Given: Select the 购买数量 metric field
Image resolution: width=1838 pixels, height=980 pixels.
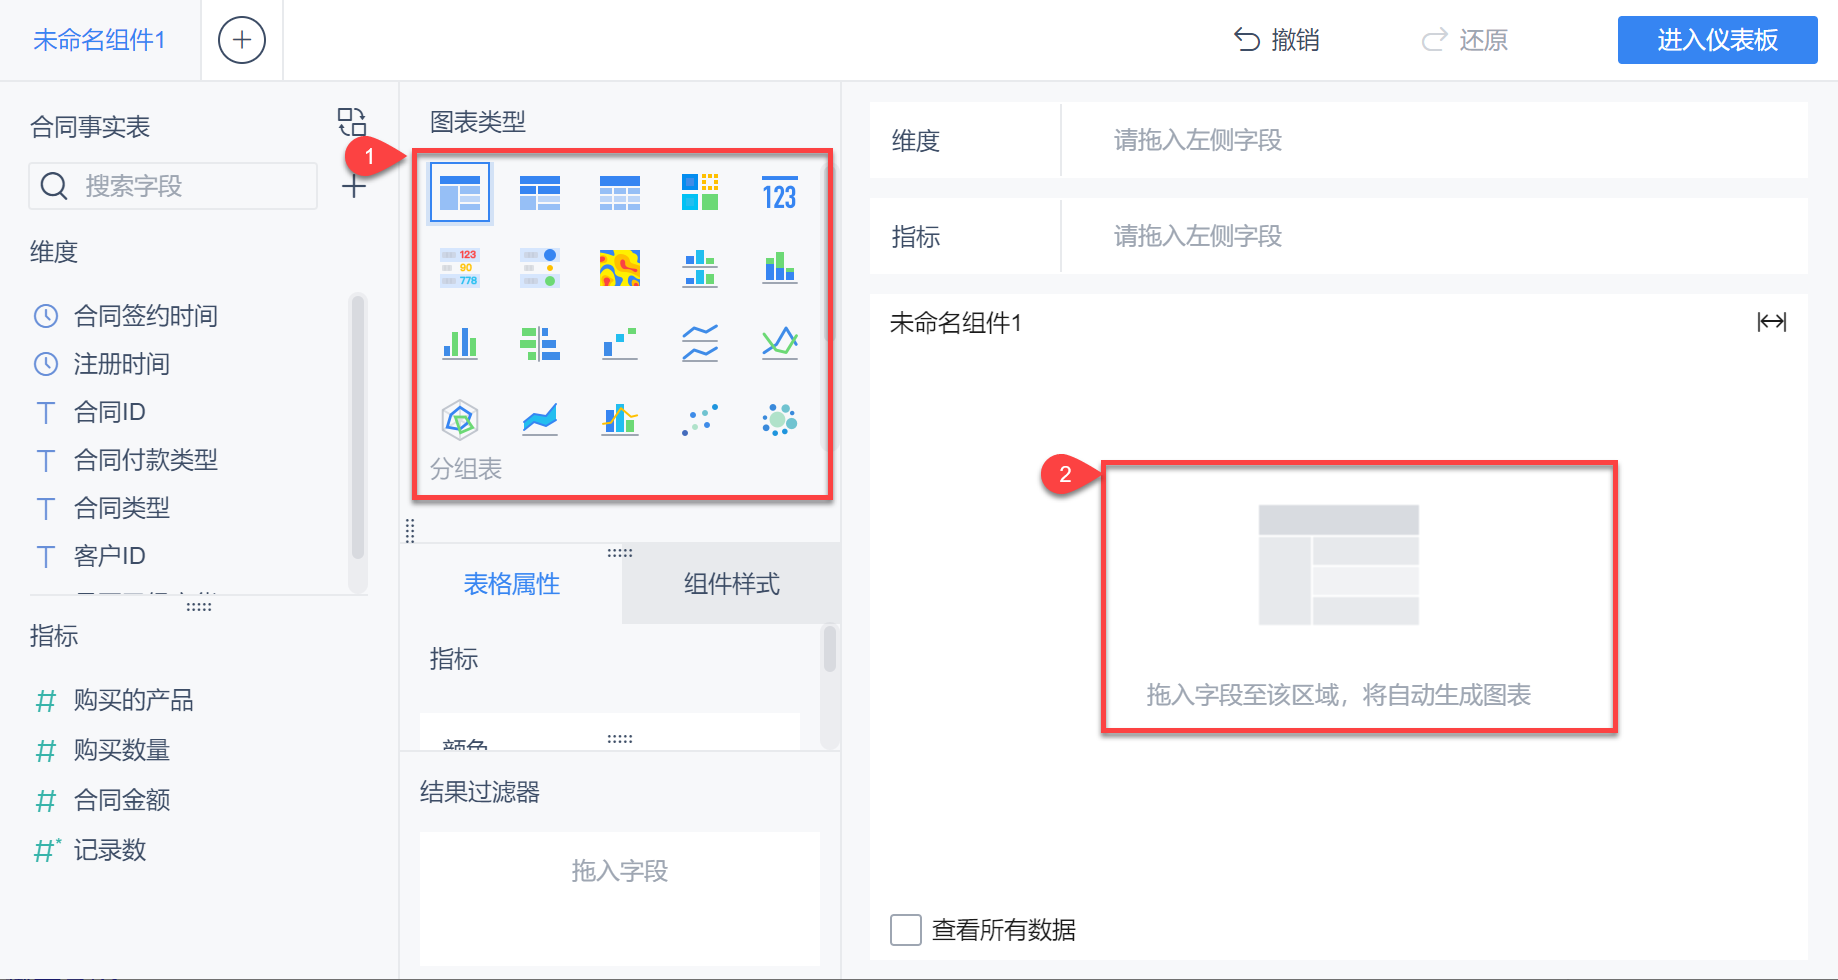Looking at the screenshot, I should (x=122, y=750).
